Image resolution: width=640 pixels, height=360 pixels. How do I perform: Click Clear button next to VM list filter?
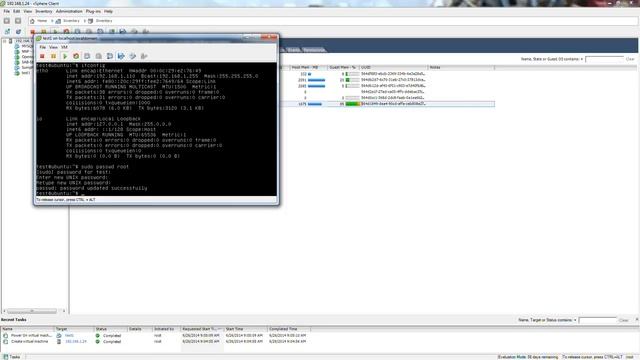coord(630,59)
